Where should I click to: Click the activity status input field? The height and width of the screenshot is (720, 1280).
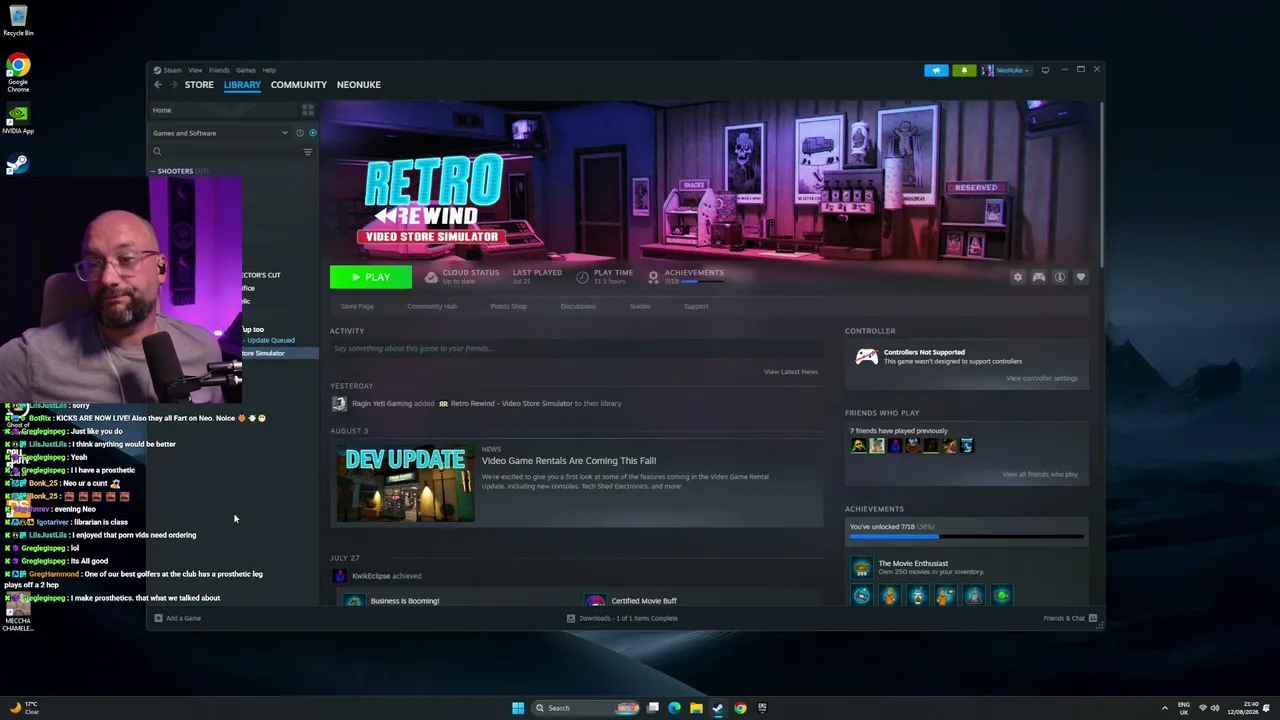pyautogui.click(x=577, y=349)
